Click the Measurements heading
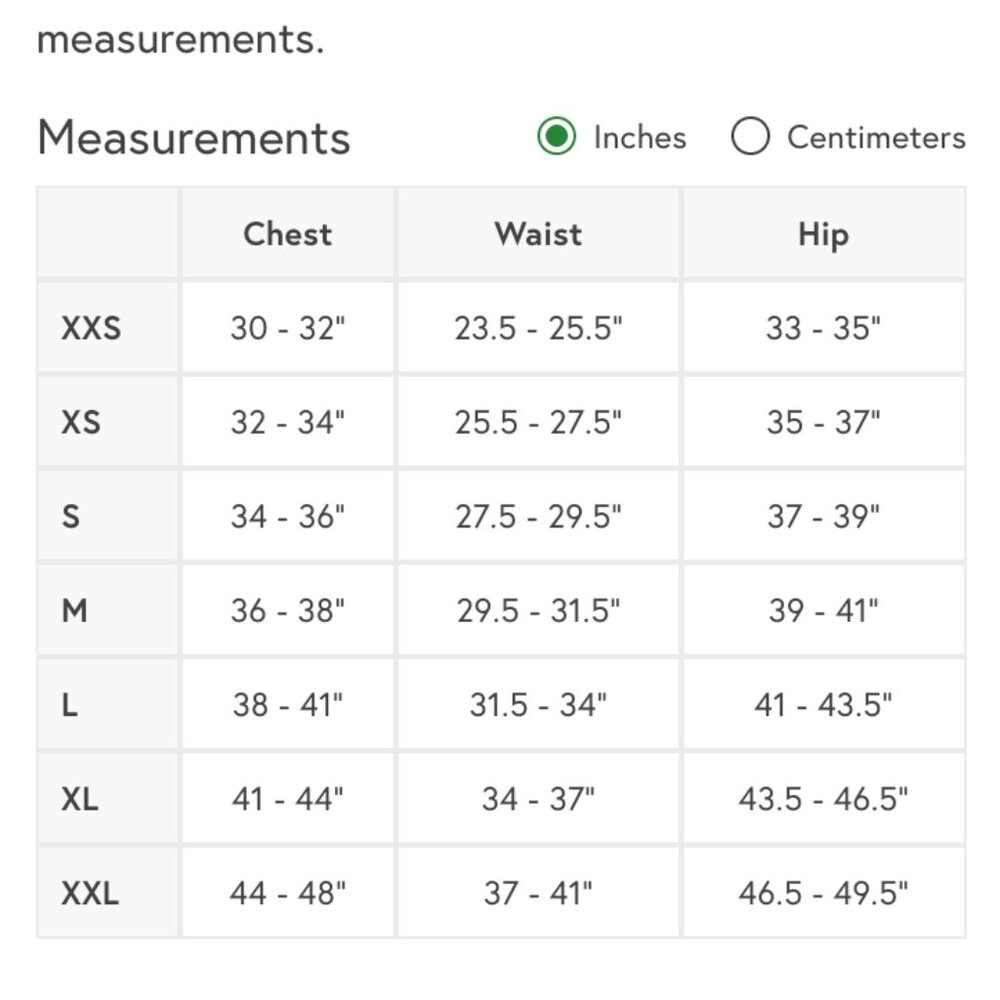This screenshot has width=1000, height=1000. (194, 138)
